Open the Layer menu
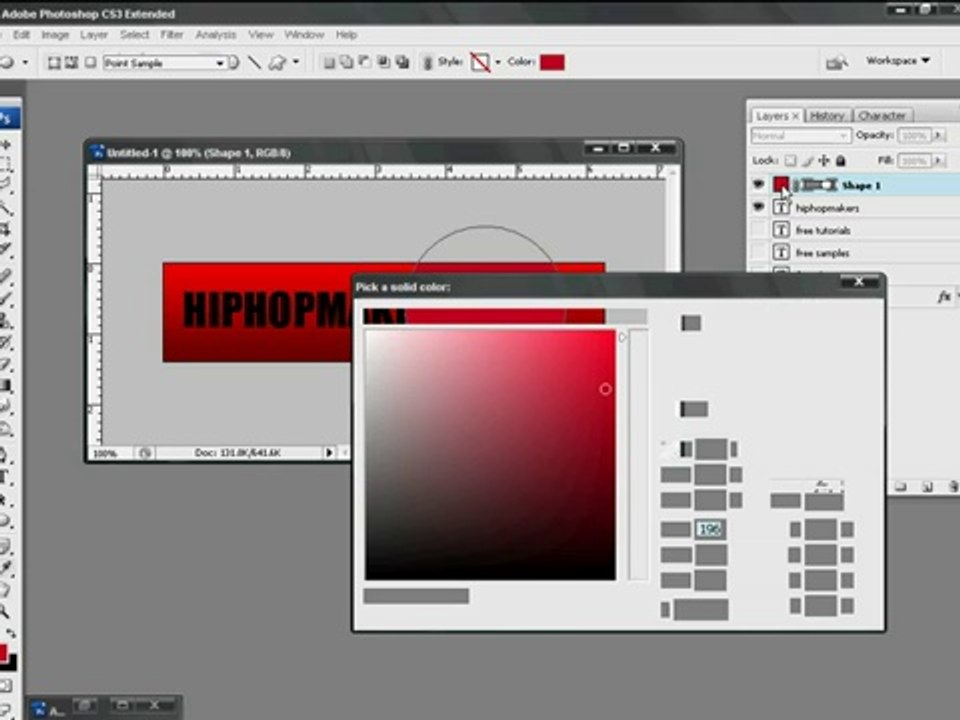This screenshot has height=720, width=960. 94,35
